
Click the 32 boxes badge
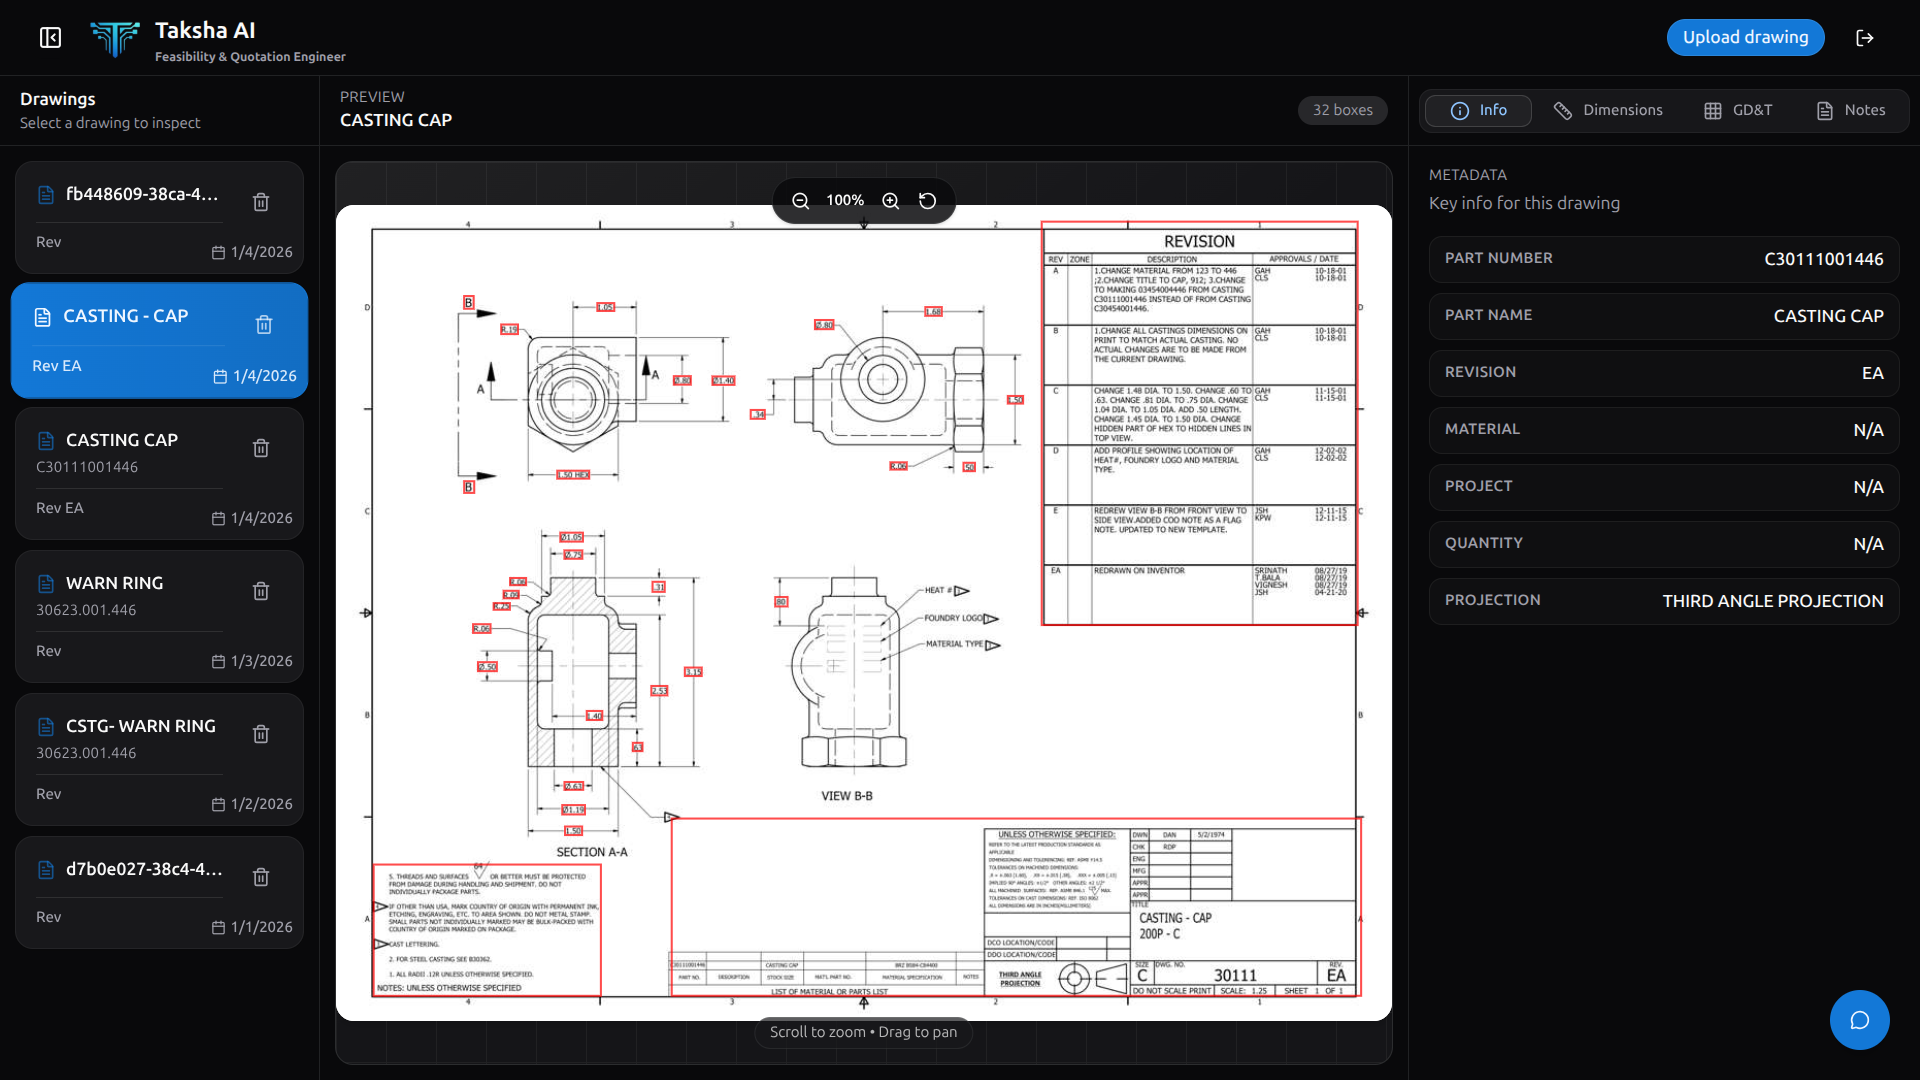1342,110
